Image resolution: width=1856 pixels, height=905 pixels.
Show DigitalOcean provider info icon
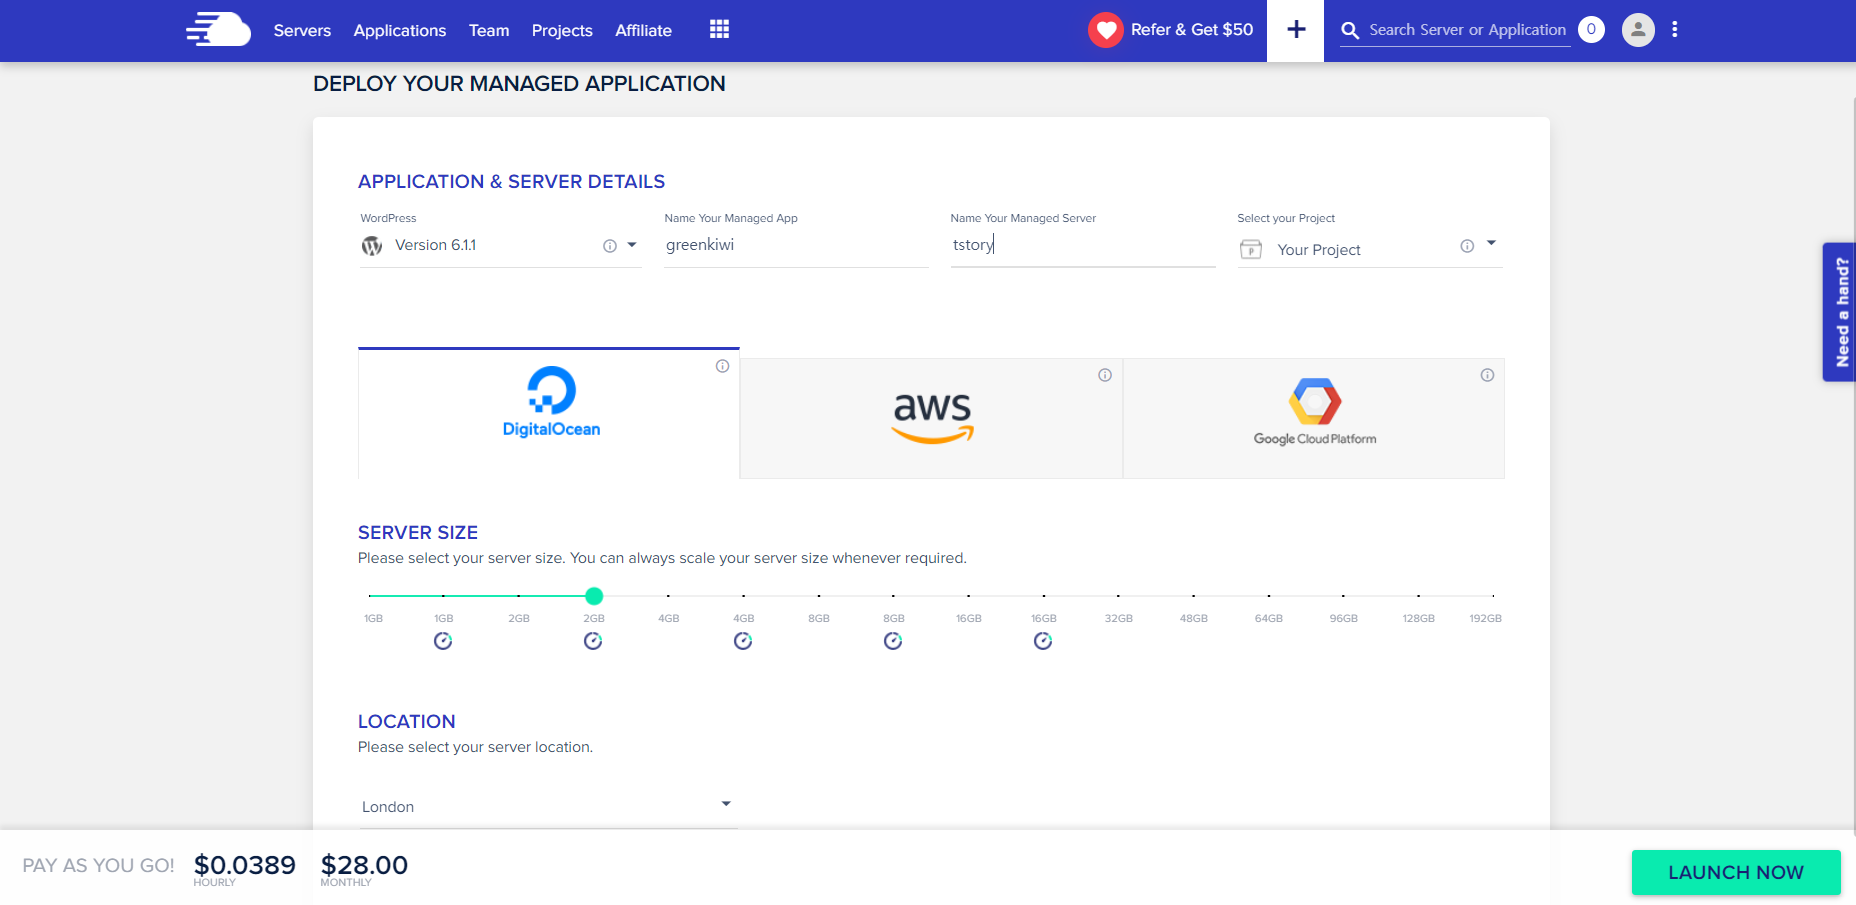pyautogui.click(x=722, y=366)
